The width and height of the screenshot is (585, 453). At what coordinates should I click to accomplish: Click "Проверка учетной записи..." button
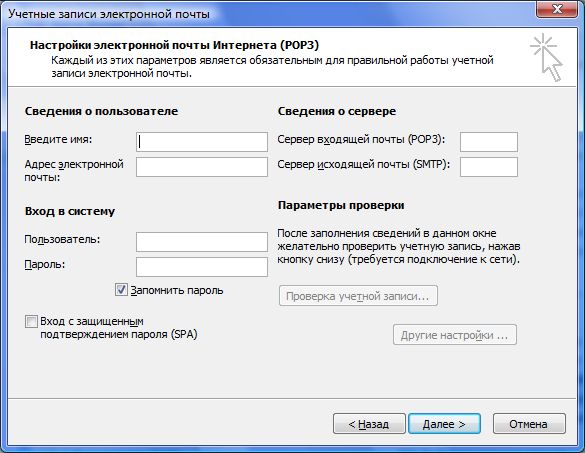(x=358, y=296)
